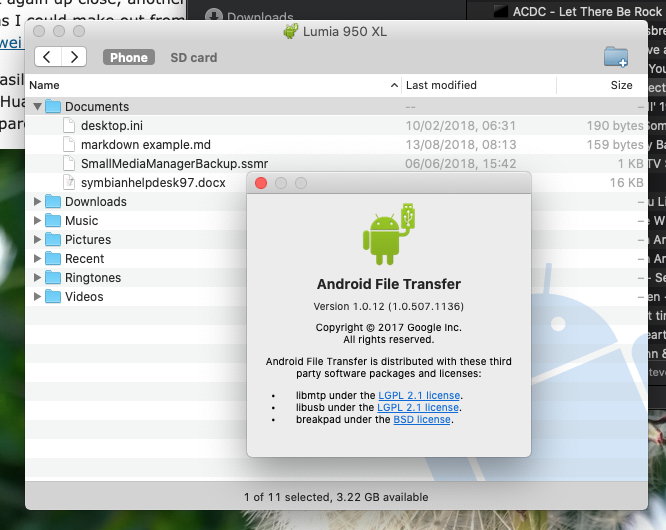Viewport: 666px width, 530px height.
Task: Expand the Music folder
Action: pyautogui.click(x=37, y=221)
